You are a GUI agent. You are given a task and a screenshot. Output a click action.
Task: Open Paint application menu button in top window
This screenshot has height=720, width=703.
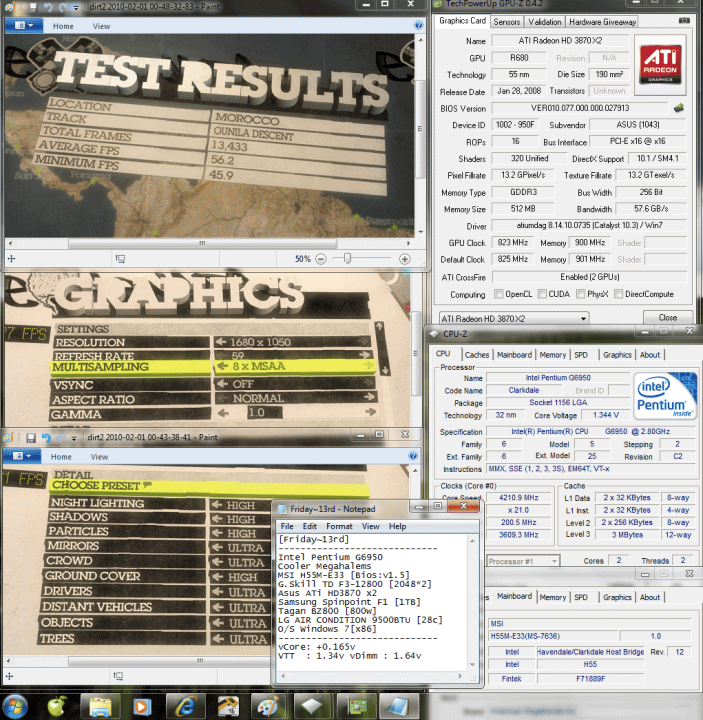(23, 25)
